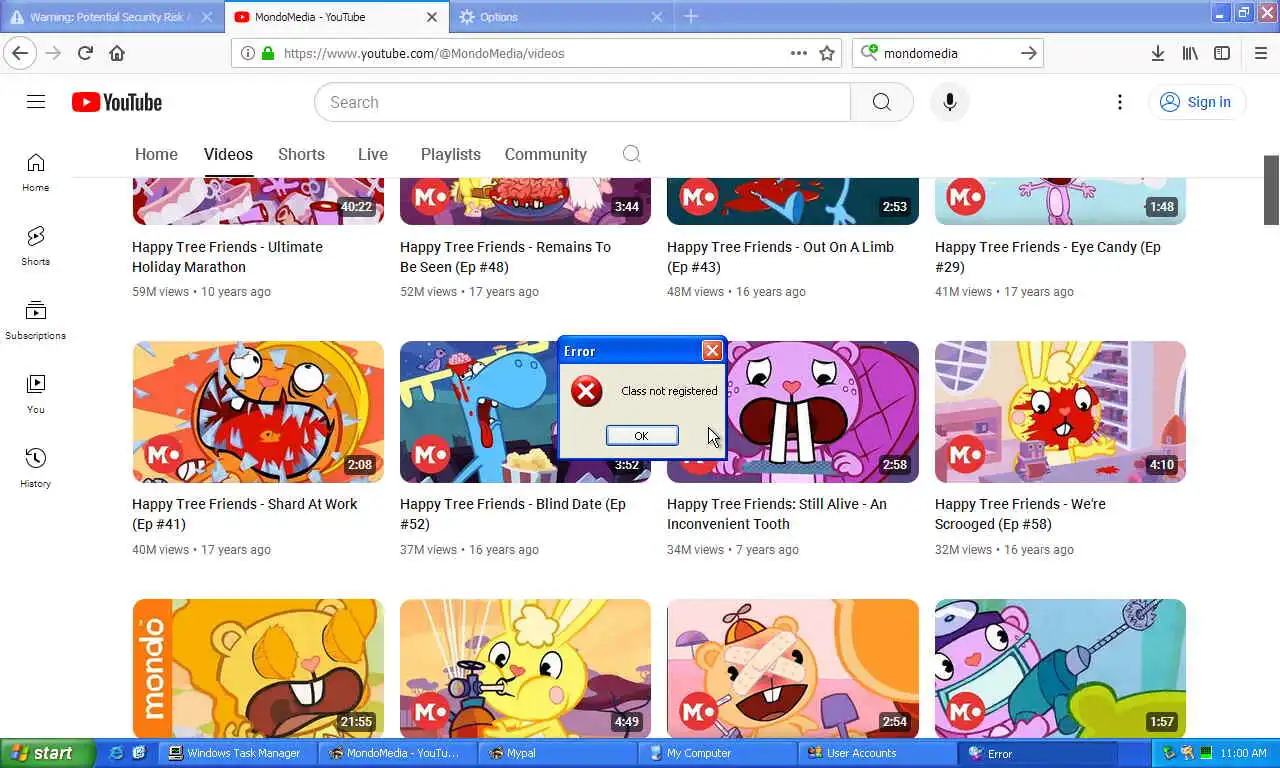
Task: Open the library bookshelf icon
Action: tap(1190, 53)
